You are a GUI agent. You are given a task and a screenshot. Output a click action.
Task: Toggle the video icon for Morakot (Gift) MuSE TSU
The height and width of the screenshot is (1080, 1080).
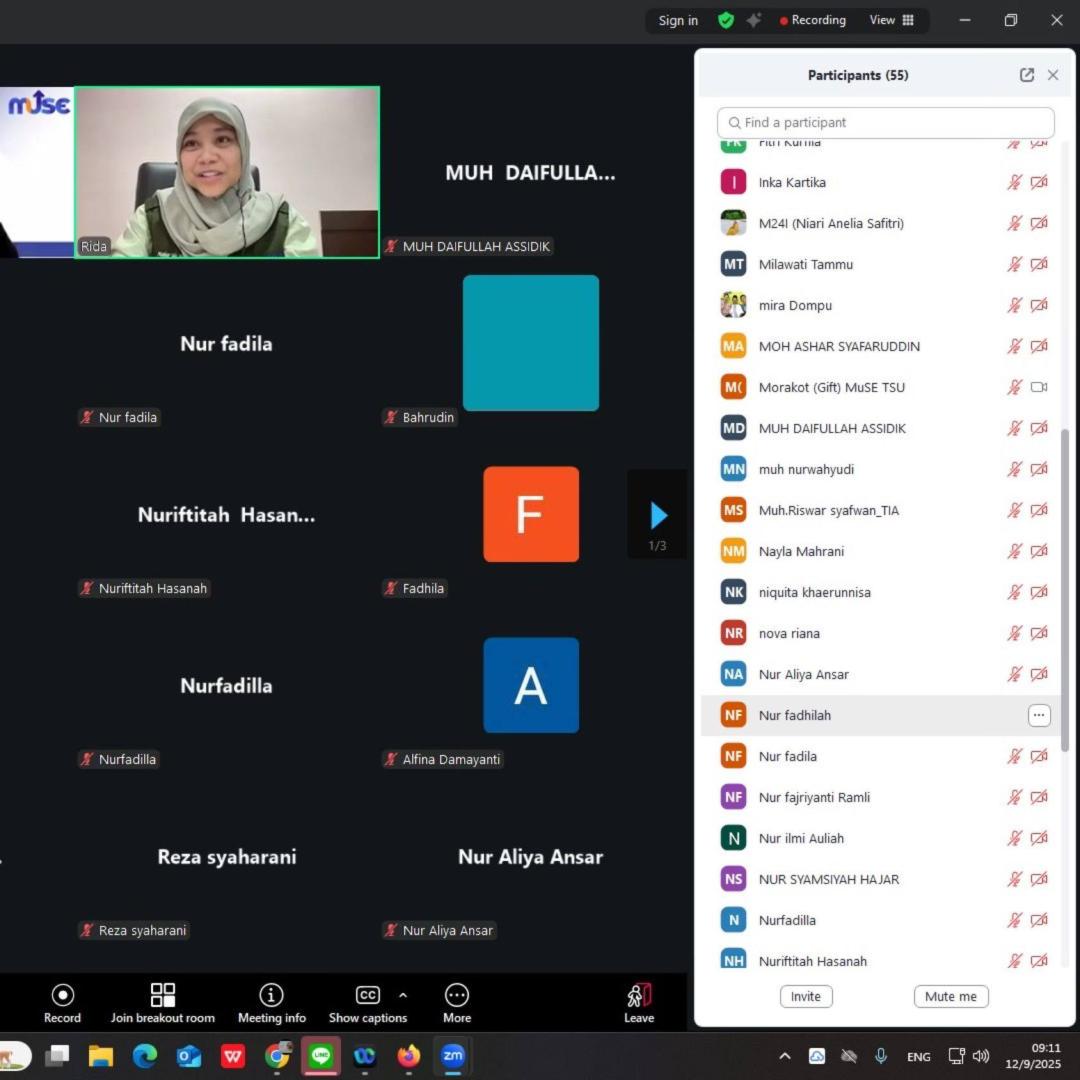[1039, 387]
